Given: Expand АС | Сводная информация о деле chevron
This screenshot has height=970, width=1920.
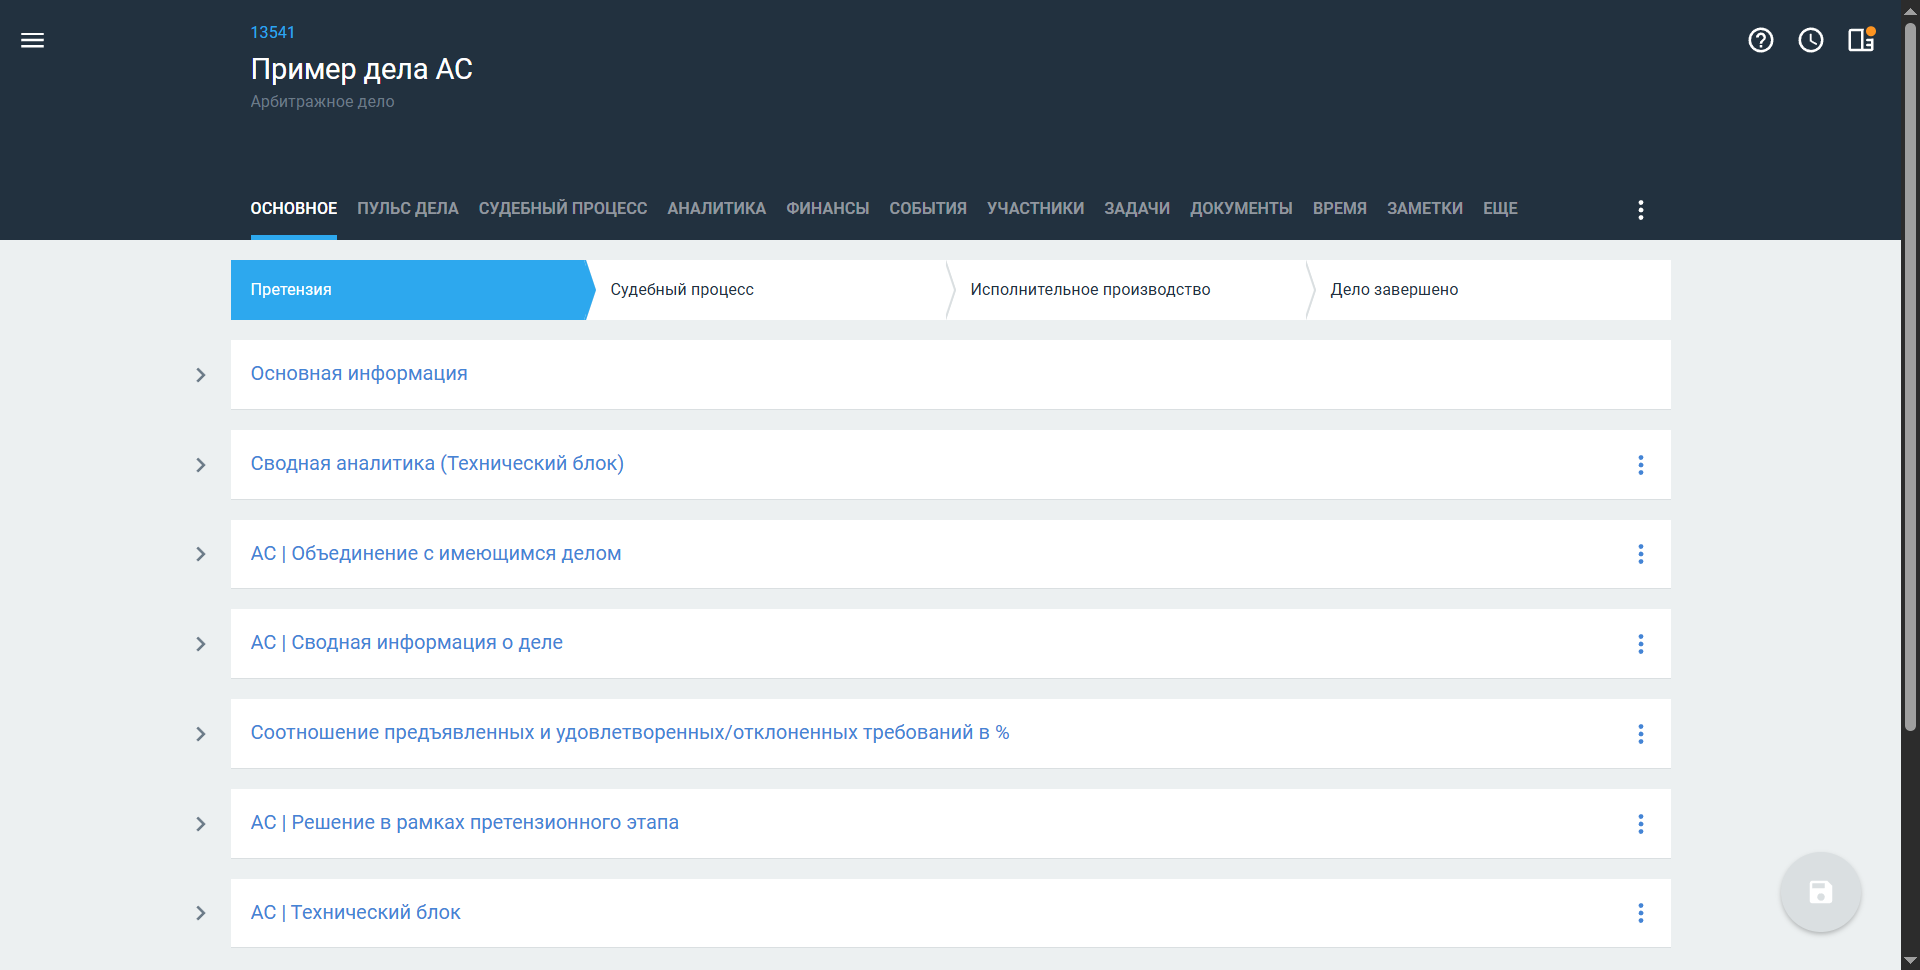Looking at the screenshot, I should (201, 644).
